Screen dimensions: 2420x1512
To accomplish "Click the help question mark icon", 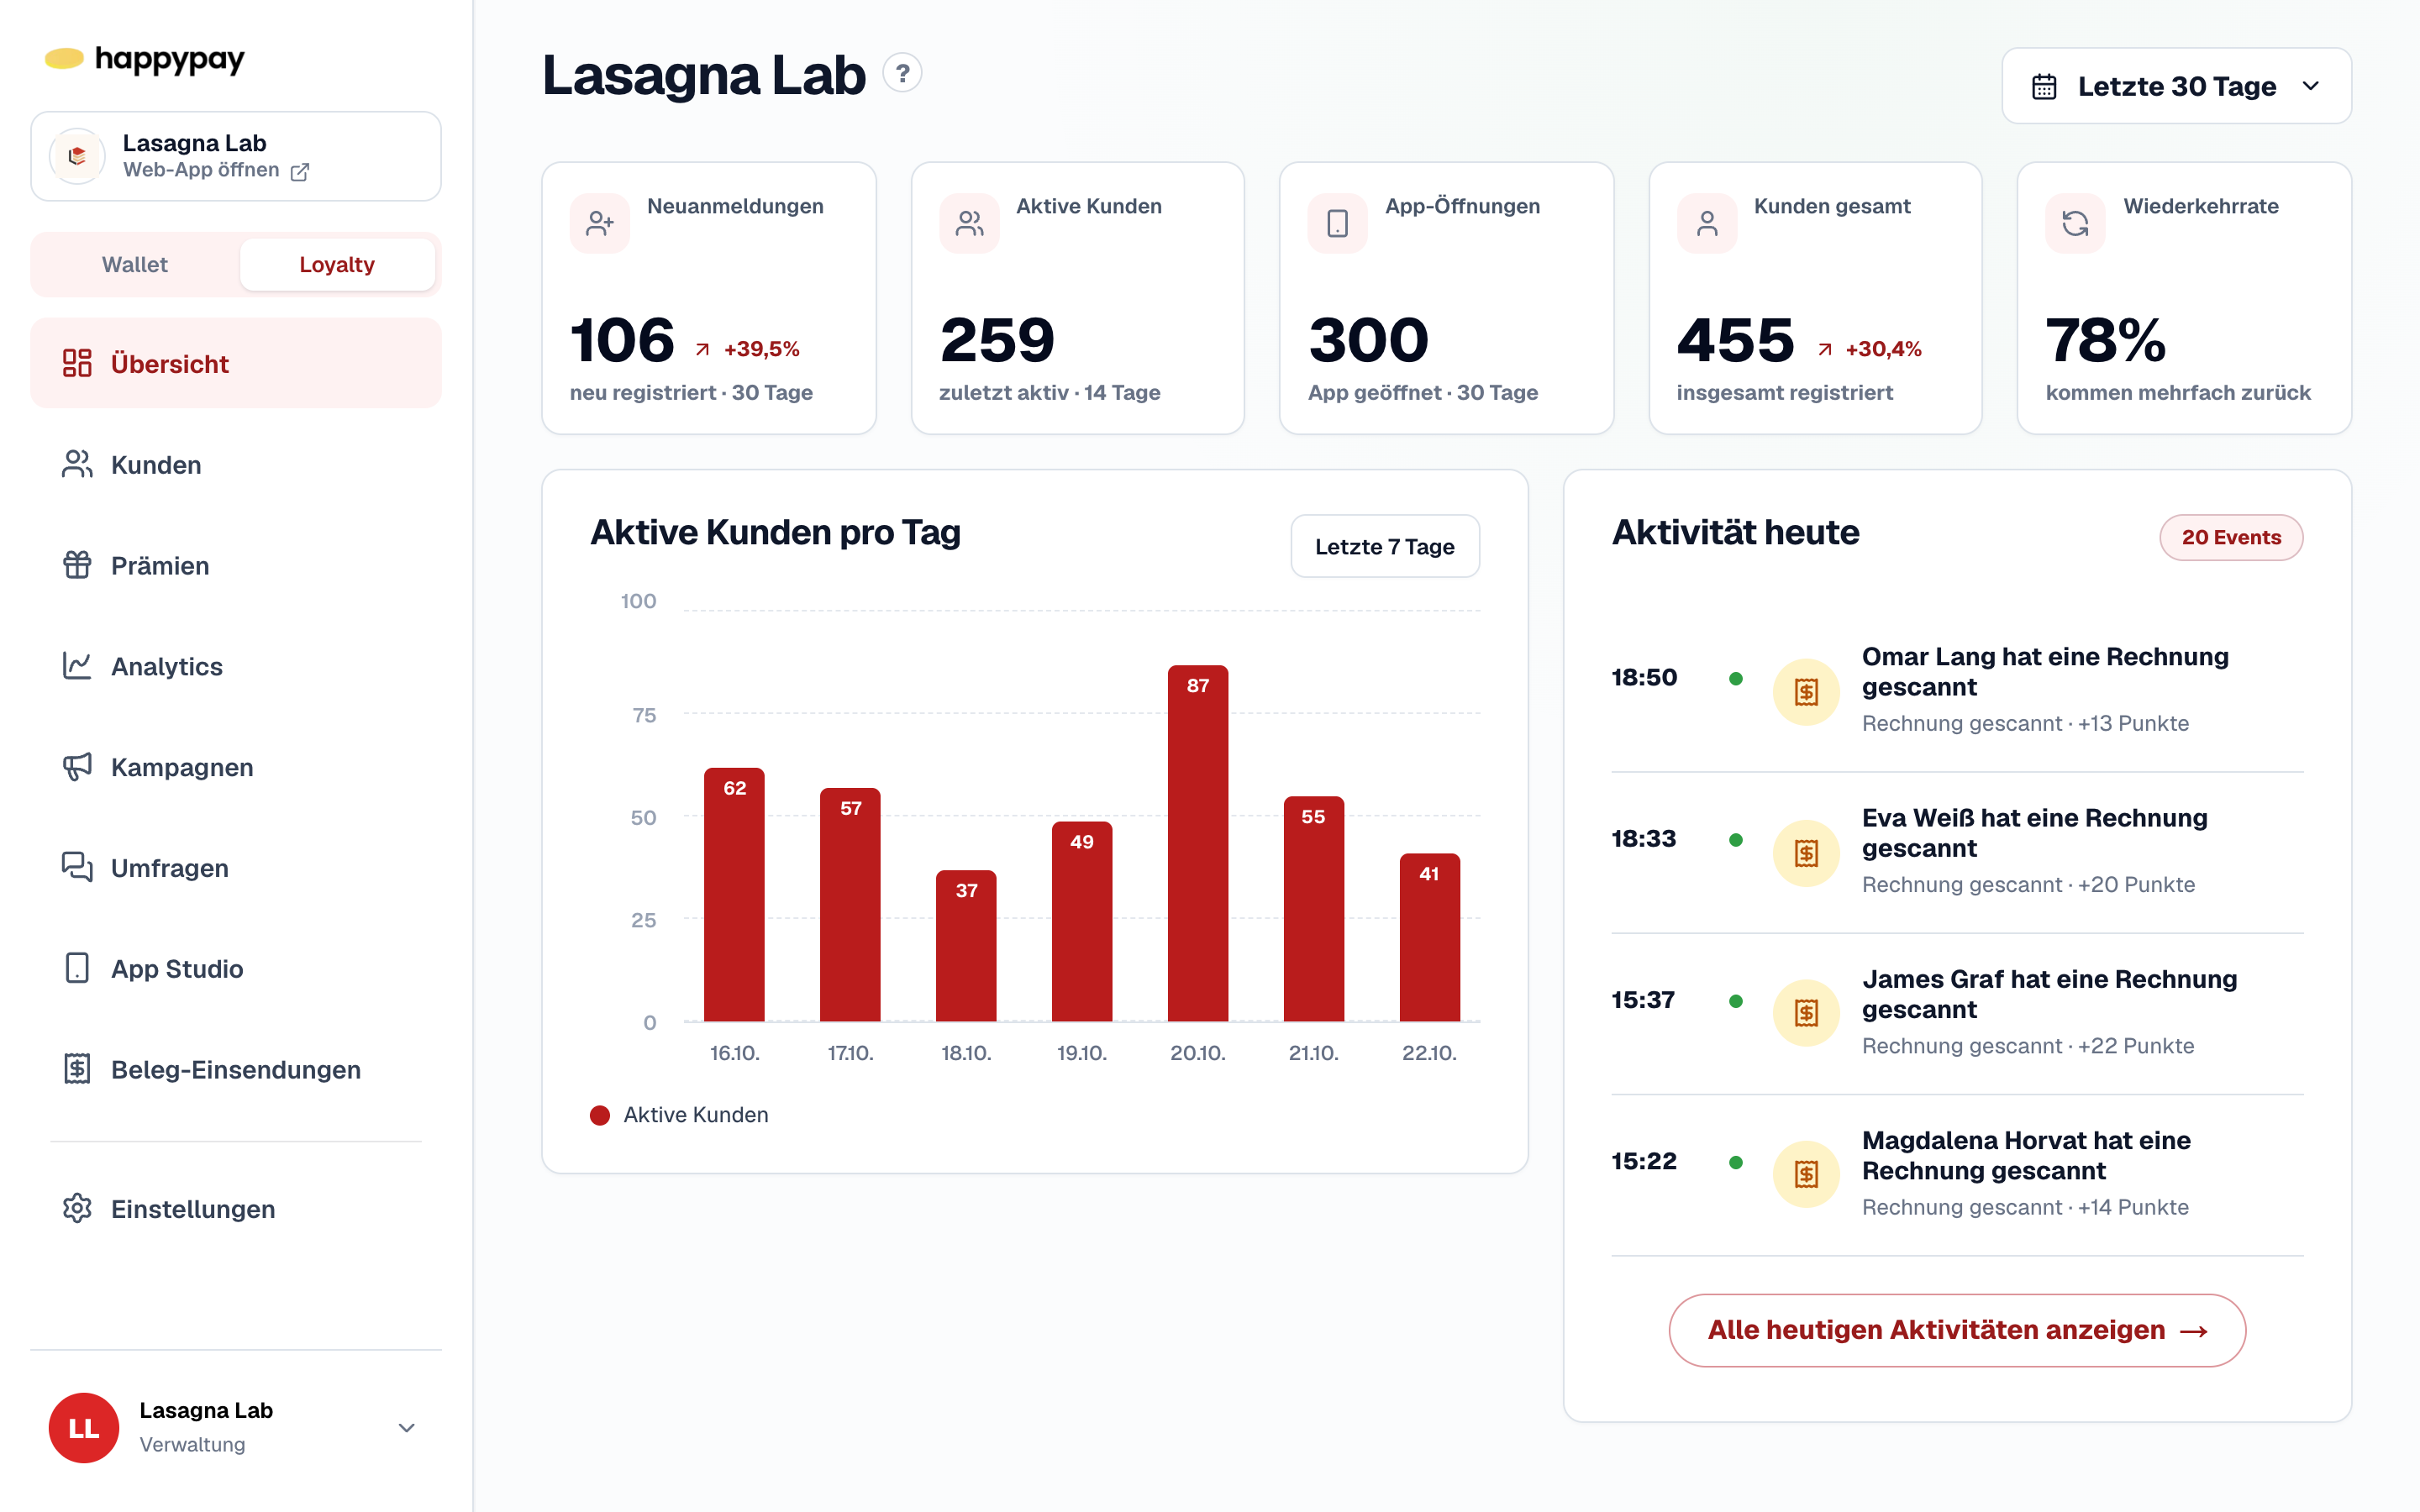I will 902,73.
